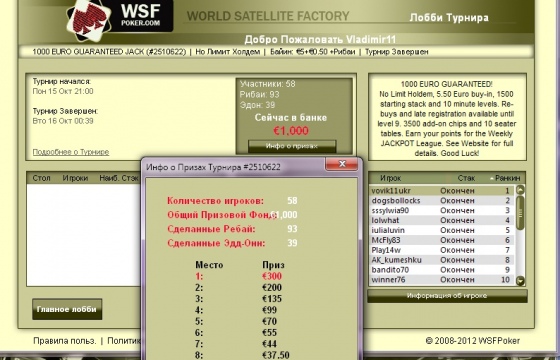Click the €55 sixth place prize

pos(269,332)
